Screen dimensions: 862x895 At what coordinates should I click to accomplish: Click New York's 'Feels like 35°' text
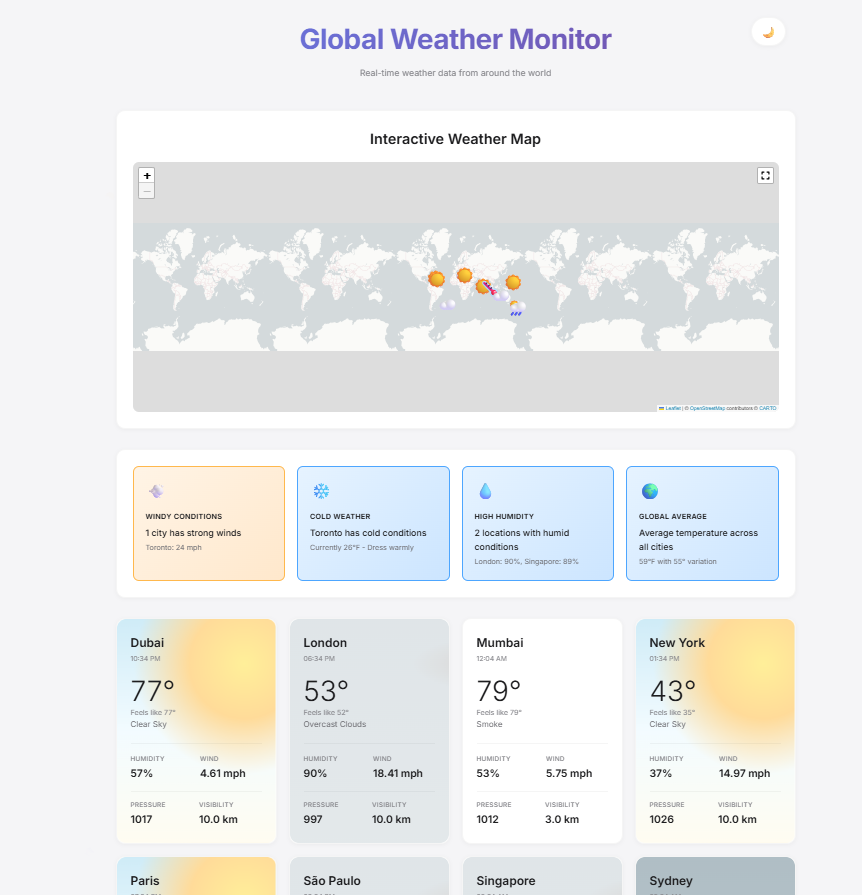pyautogui.click(x=672, y=712)
